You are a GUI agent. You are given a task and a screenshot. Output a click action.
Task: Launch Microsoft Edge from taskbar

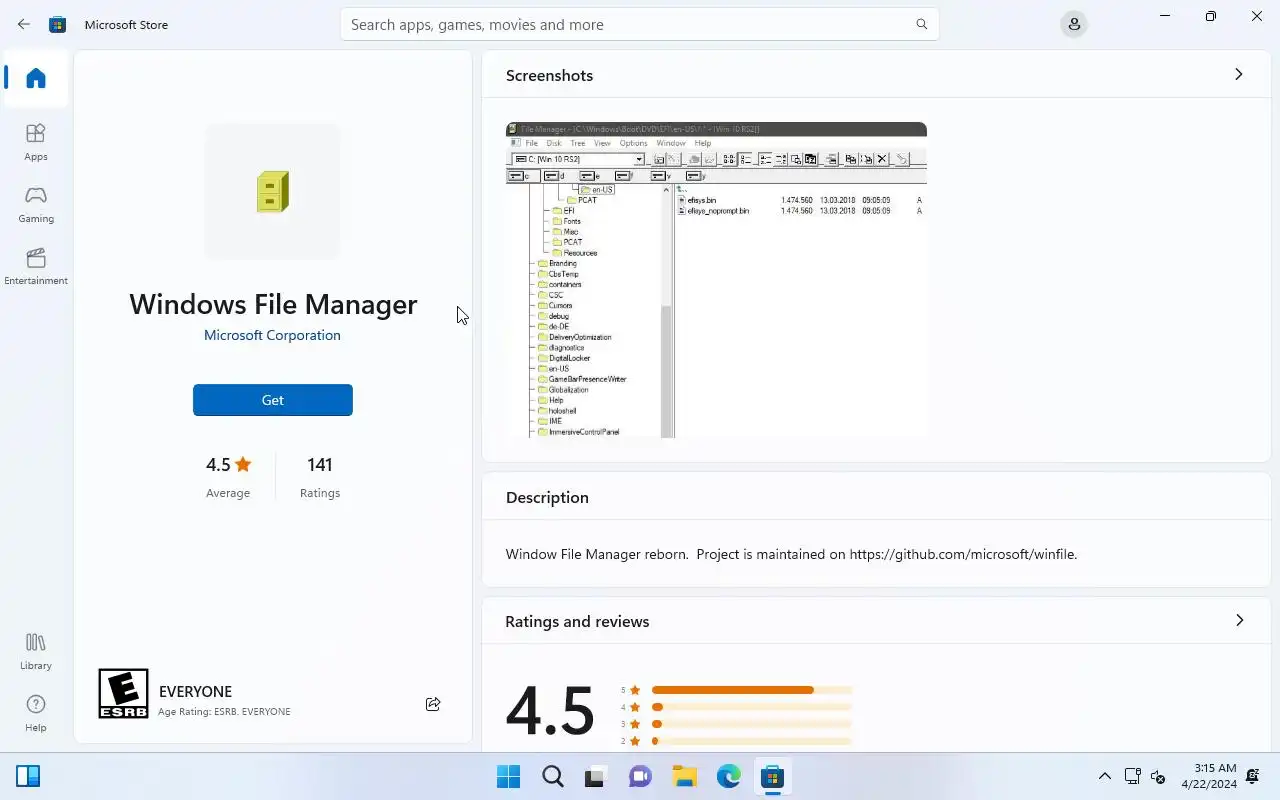(x=728, y=776)
